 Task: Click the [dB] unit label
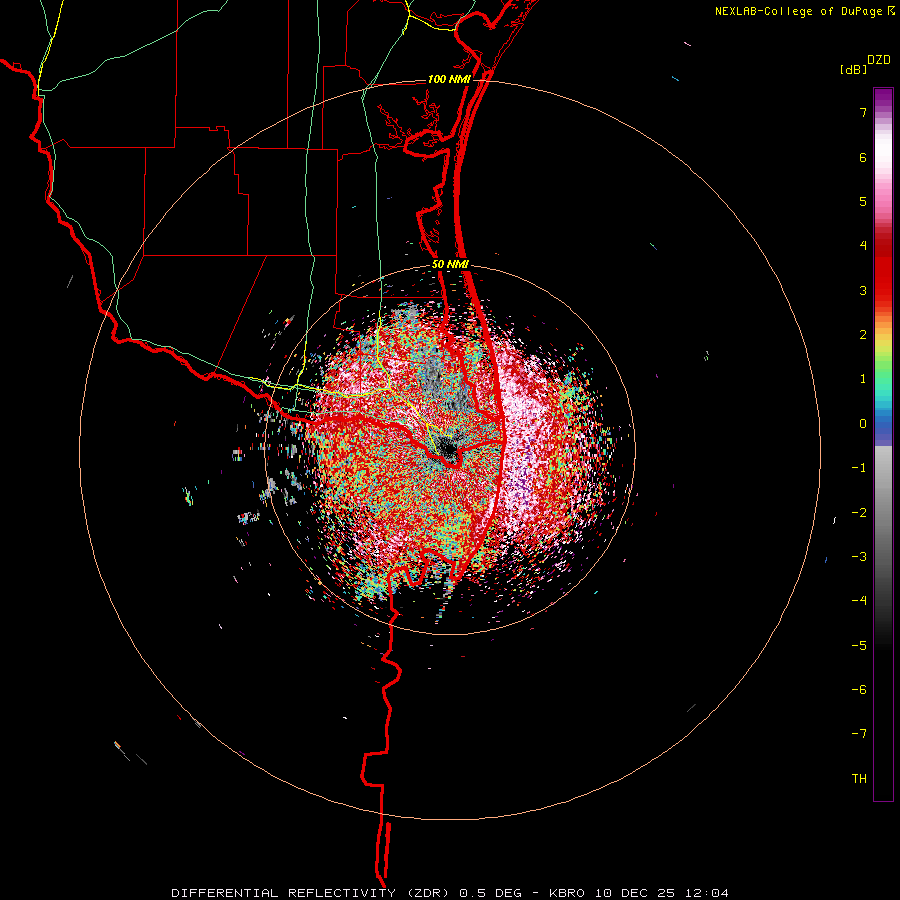click(853, 69)
